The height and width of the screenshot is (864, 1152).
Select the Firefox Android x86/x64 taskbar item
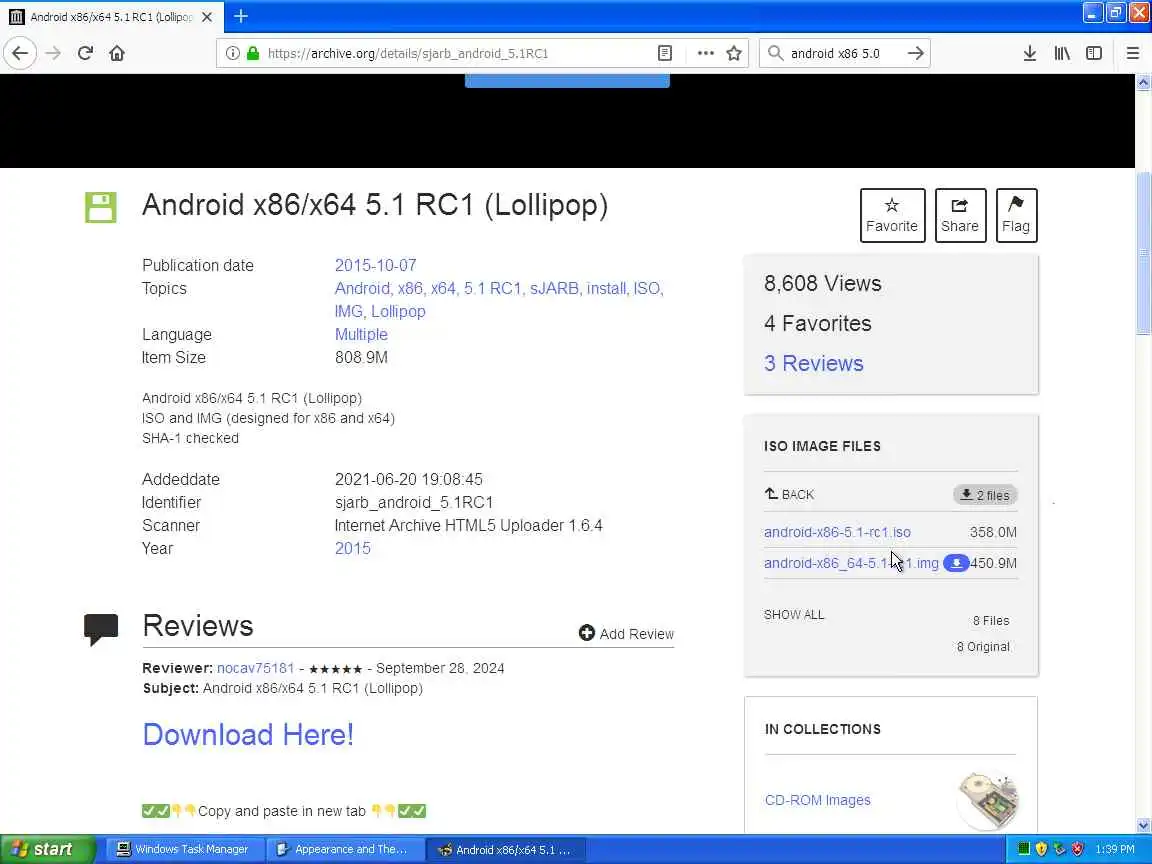tap(505, 849)
